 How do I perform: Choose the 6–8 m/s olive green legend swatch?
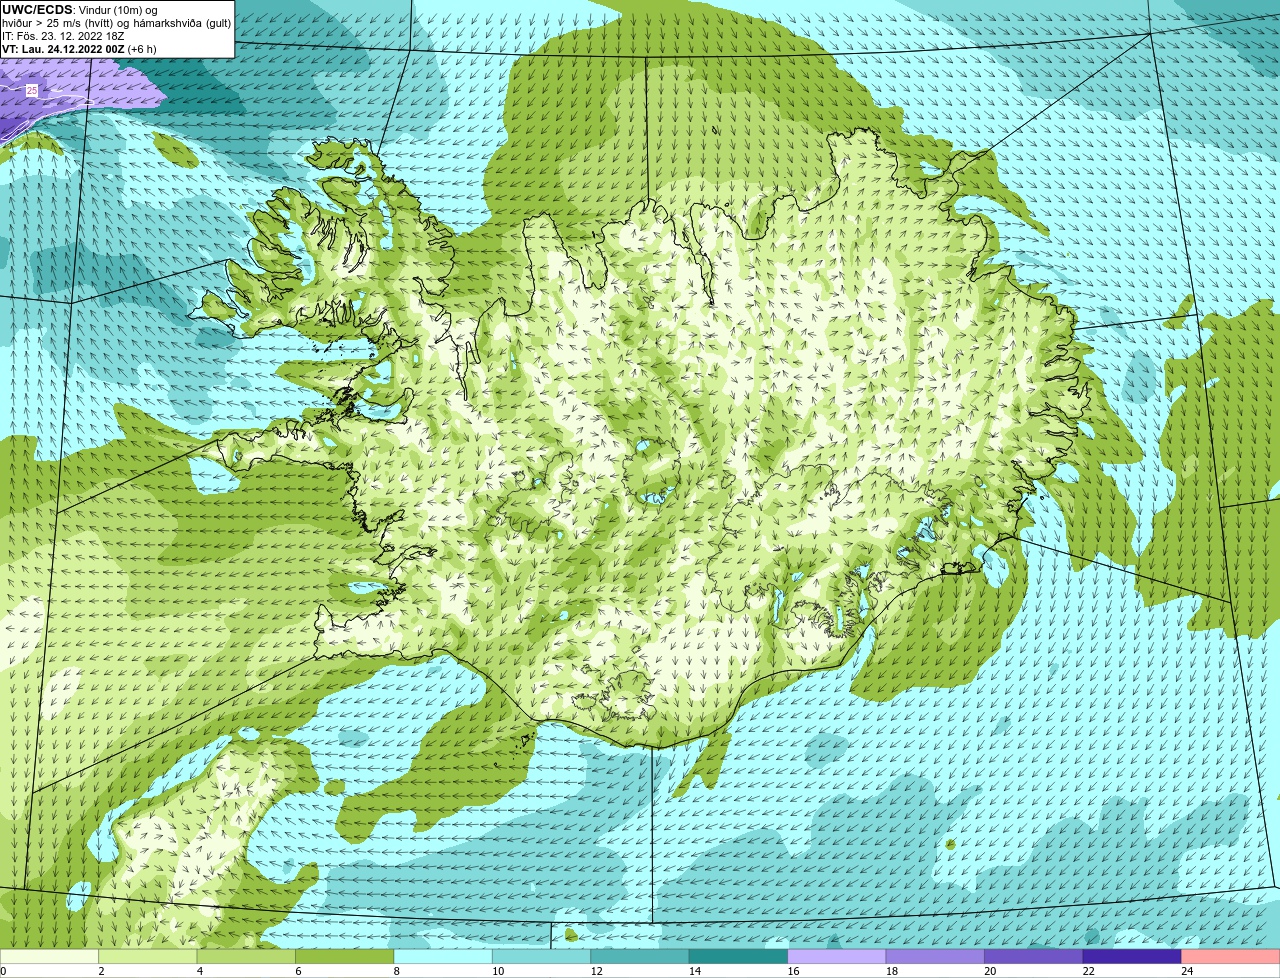[345, 957]
